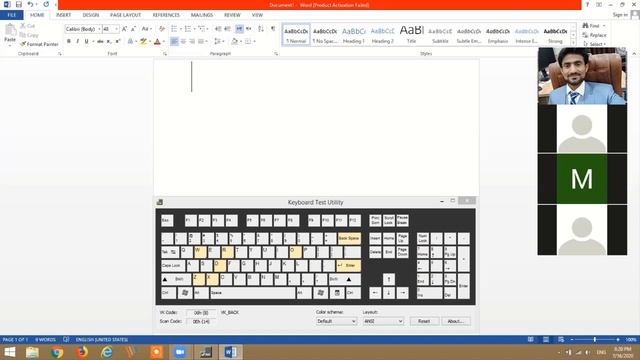Apply the text highlight color marker
640x360 pixels.
tap(143, 41)
